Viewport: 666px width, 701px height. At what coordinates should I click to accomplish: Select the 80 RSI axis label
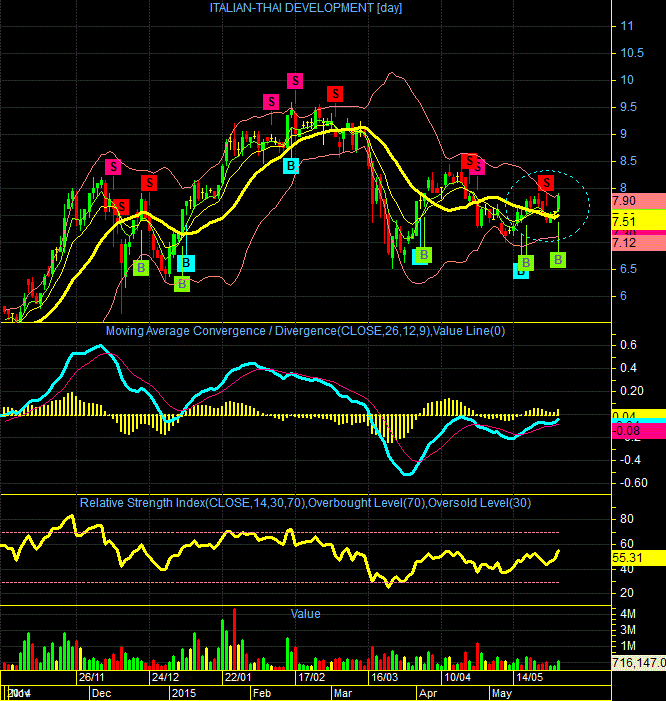(x=627, y=519)
